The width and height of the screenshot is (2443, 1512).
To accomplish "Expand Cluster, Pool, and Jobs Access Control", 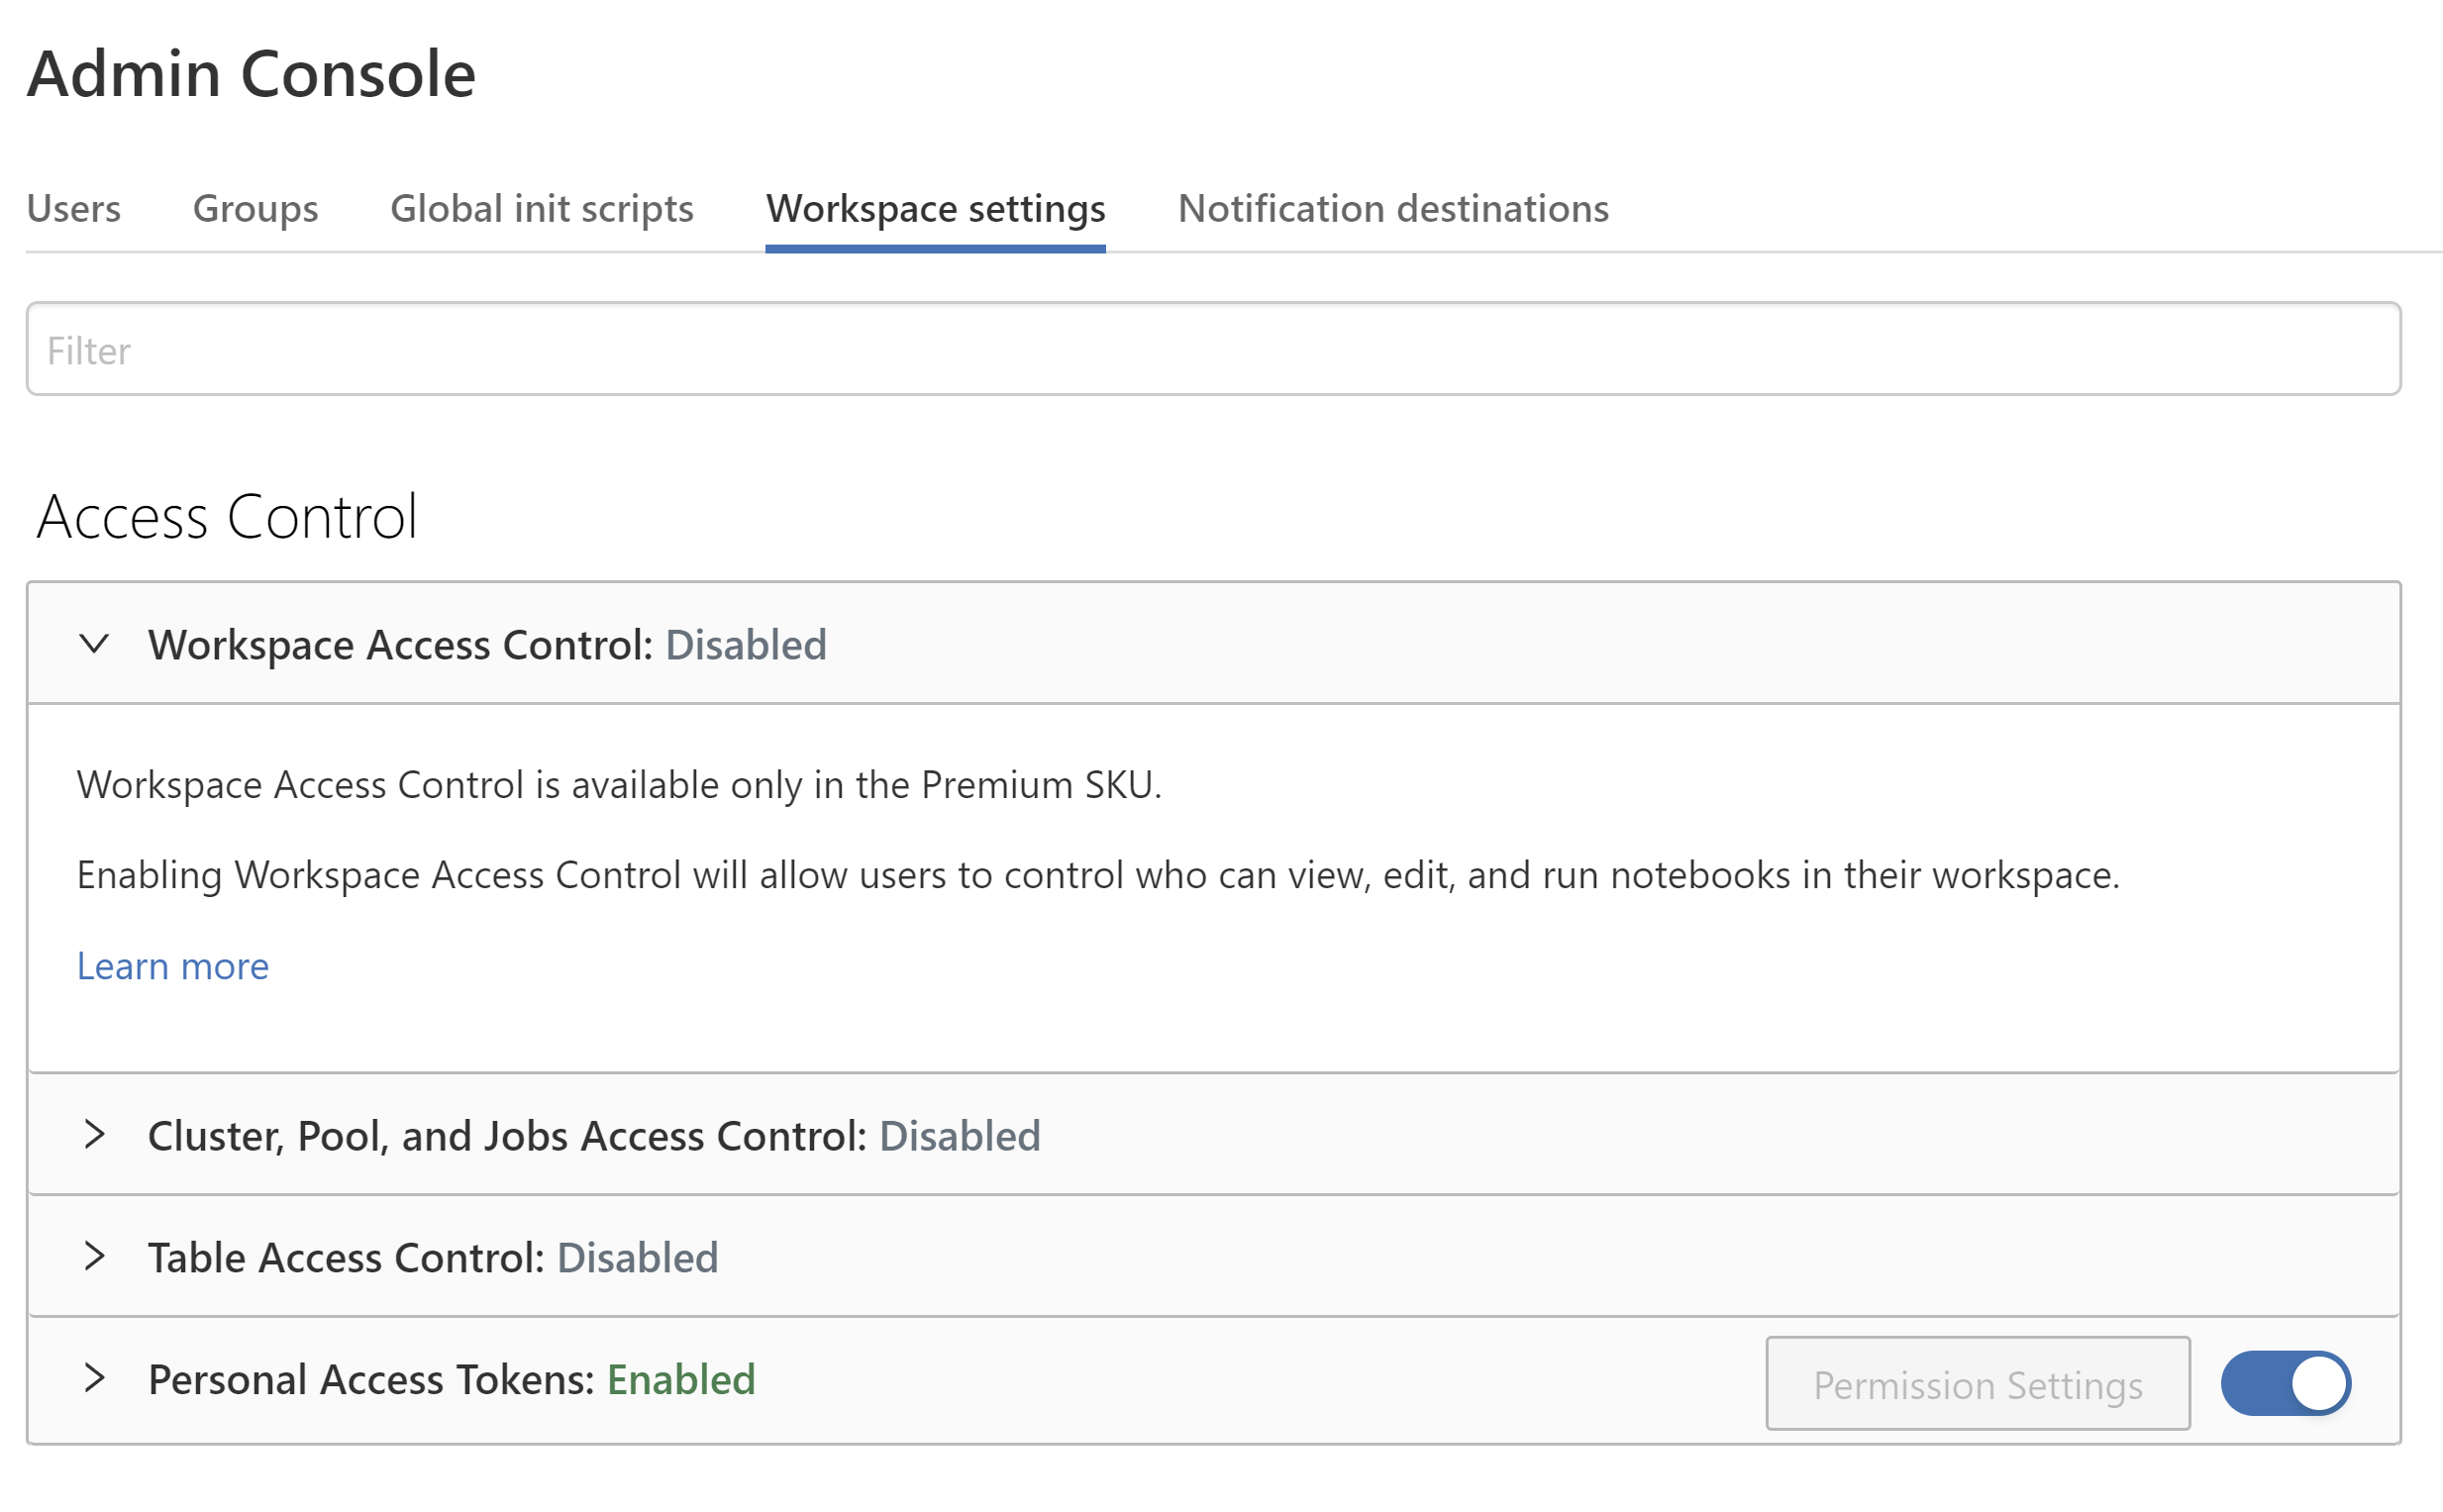I will pyautogui.click(x=96, y=1135).
